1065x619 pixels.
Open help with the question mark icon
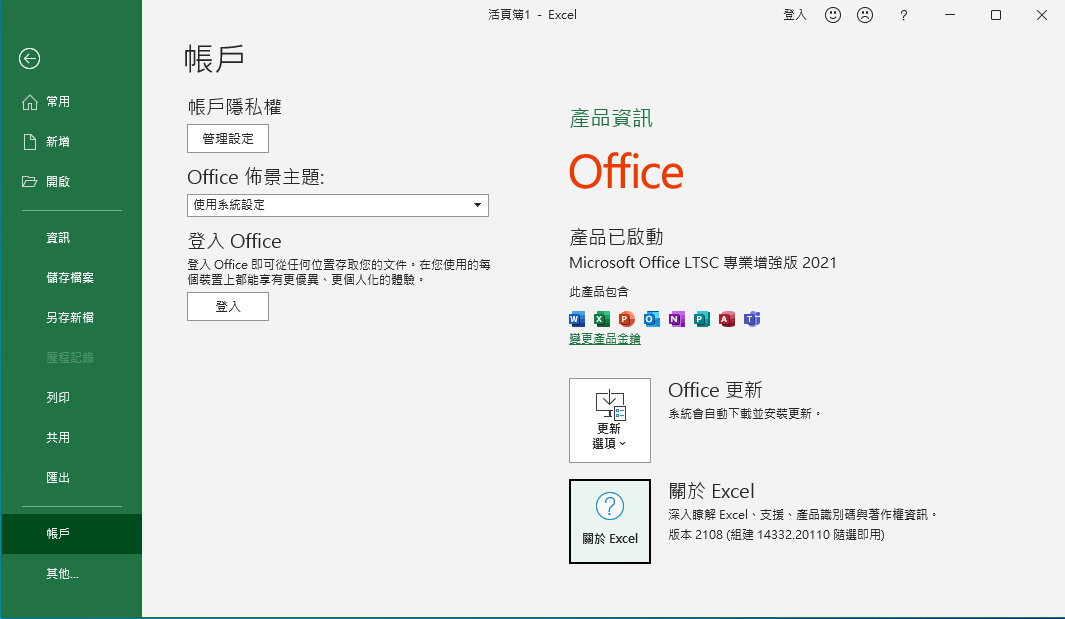pyautogui.click(x=903, y=15)
